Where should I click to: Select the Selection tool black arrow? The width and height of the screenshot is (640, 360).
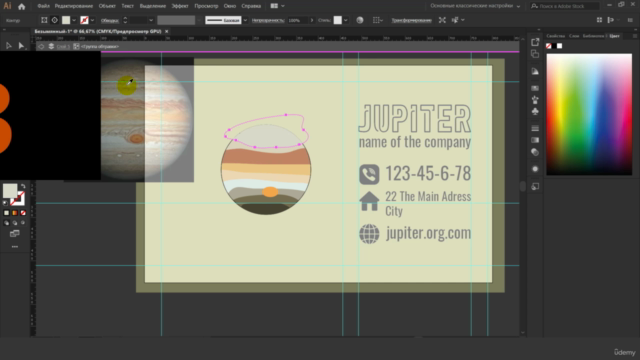point(9,46)
